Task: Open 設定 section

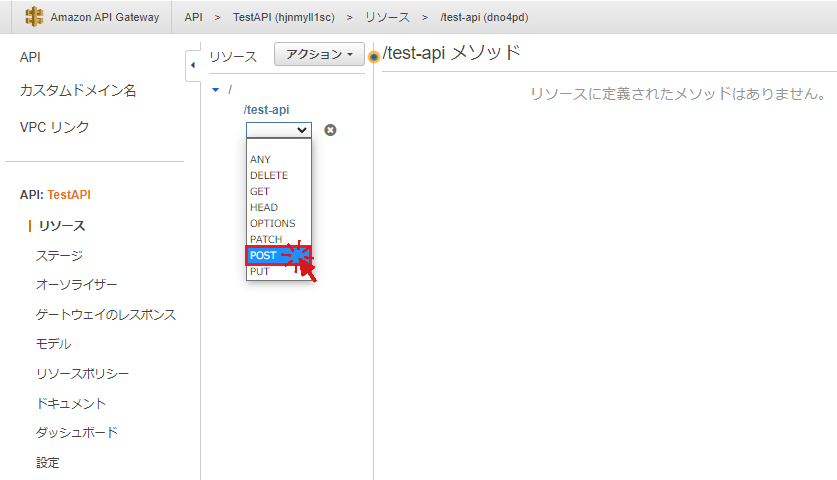Action: (48, 462)
